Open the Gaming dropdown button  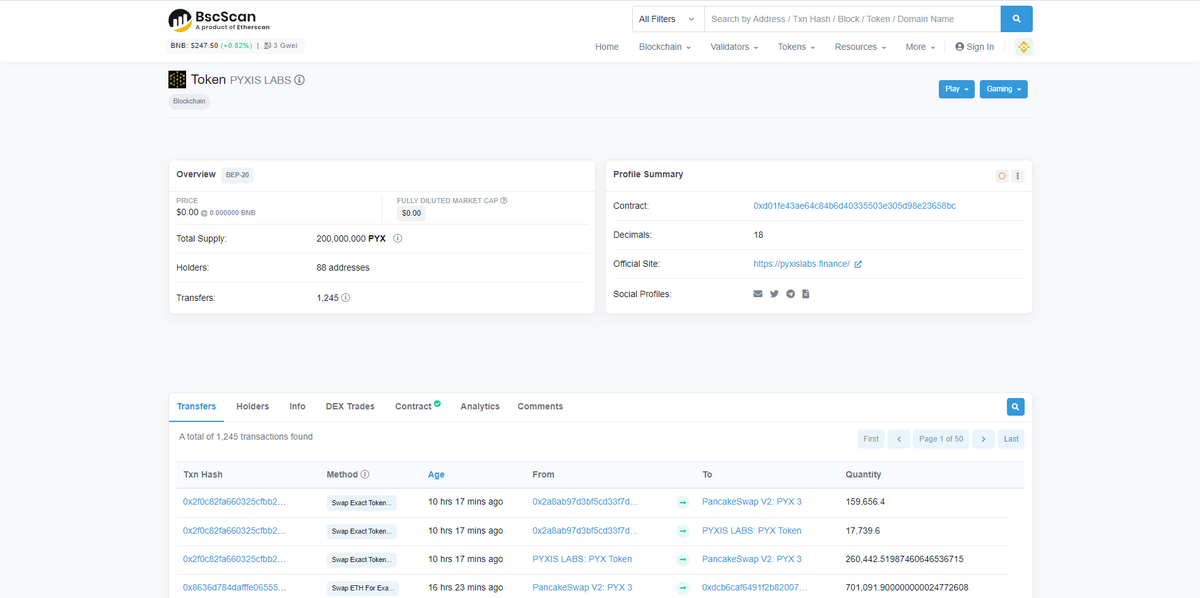point(1003,89)
